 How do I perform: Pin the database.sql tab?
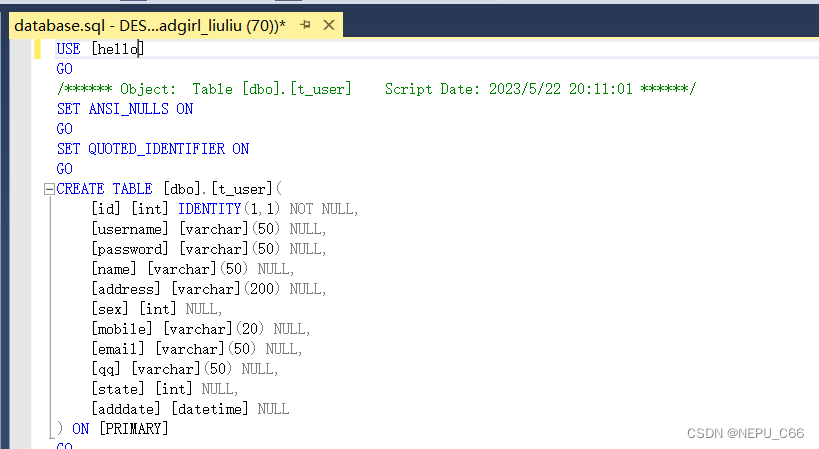pos(305,25)
